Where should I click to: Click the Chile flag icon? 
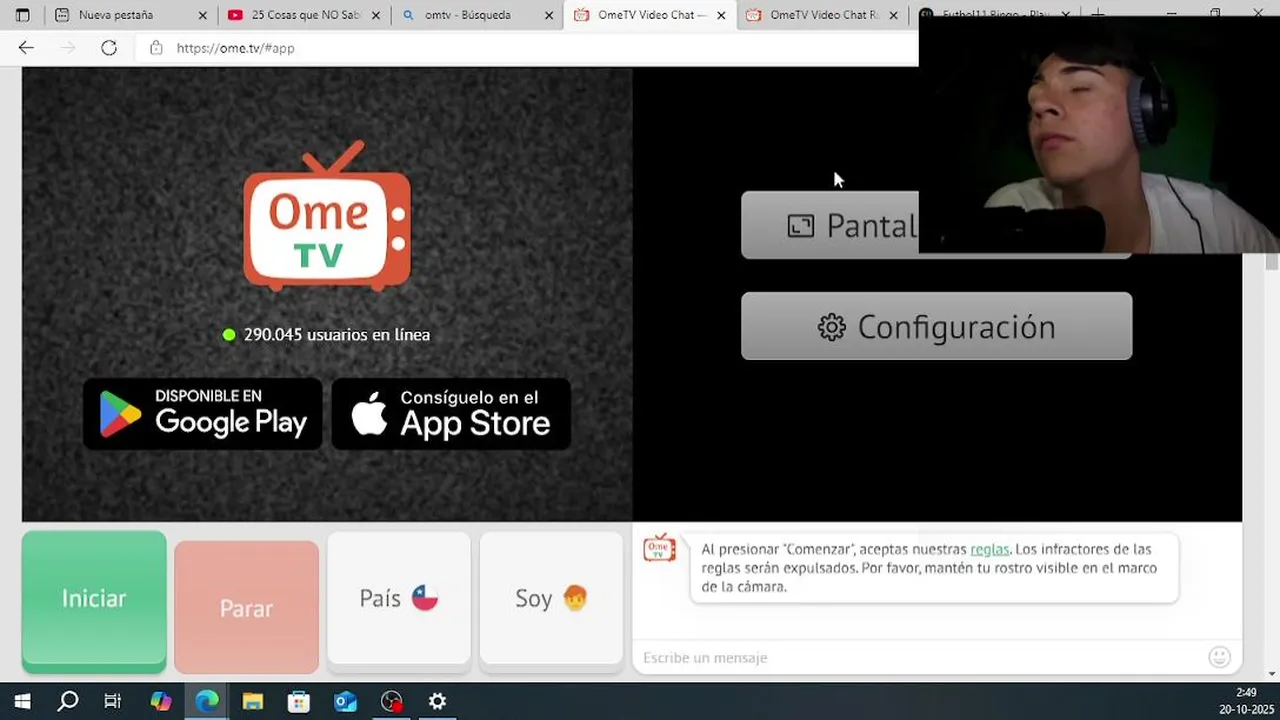tap(425, 598)
